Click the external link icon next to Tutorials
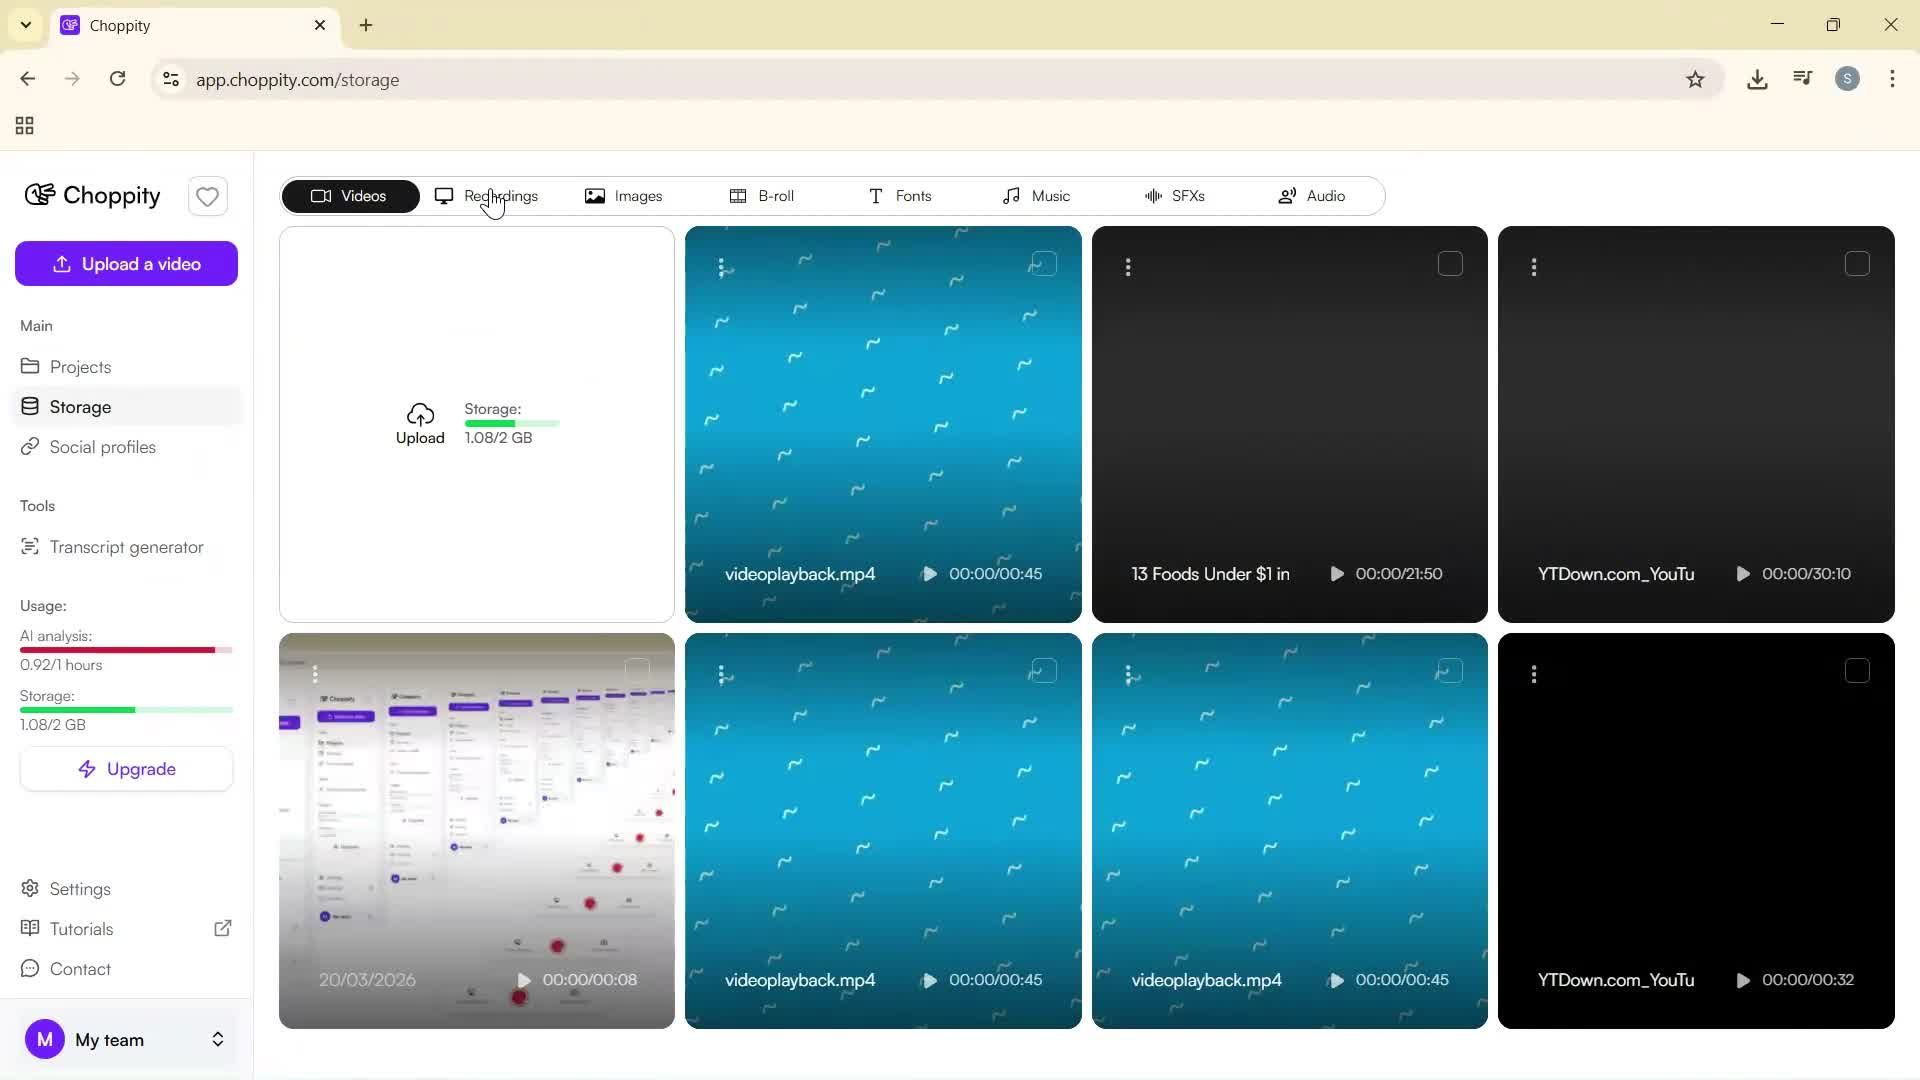 [223, 928]
